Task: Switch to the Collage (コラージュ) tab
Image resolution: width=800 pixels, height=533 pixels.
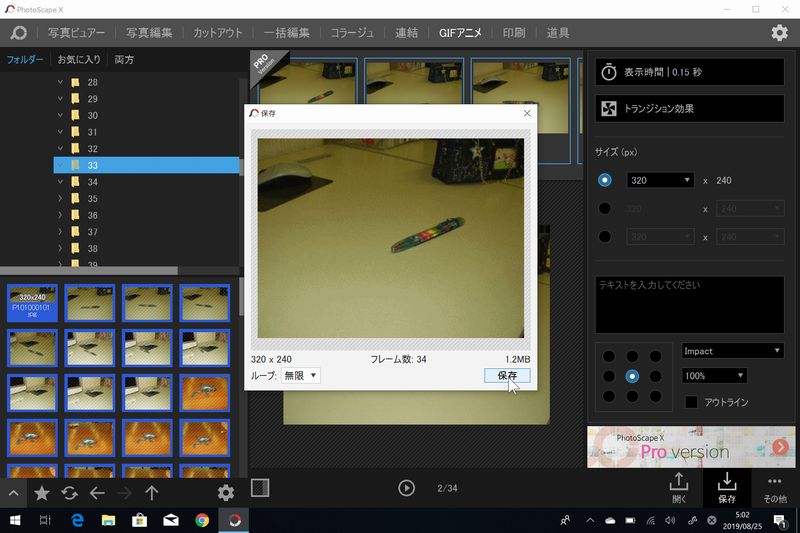Action: click(352, 33)
